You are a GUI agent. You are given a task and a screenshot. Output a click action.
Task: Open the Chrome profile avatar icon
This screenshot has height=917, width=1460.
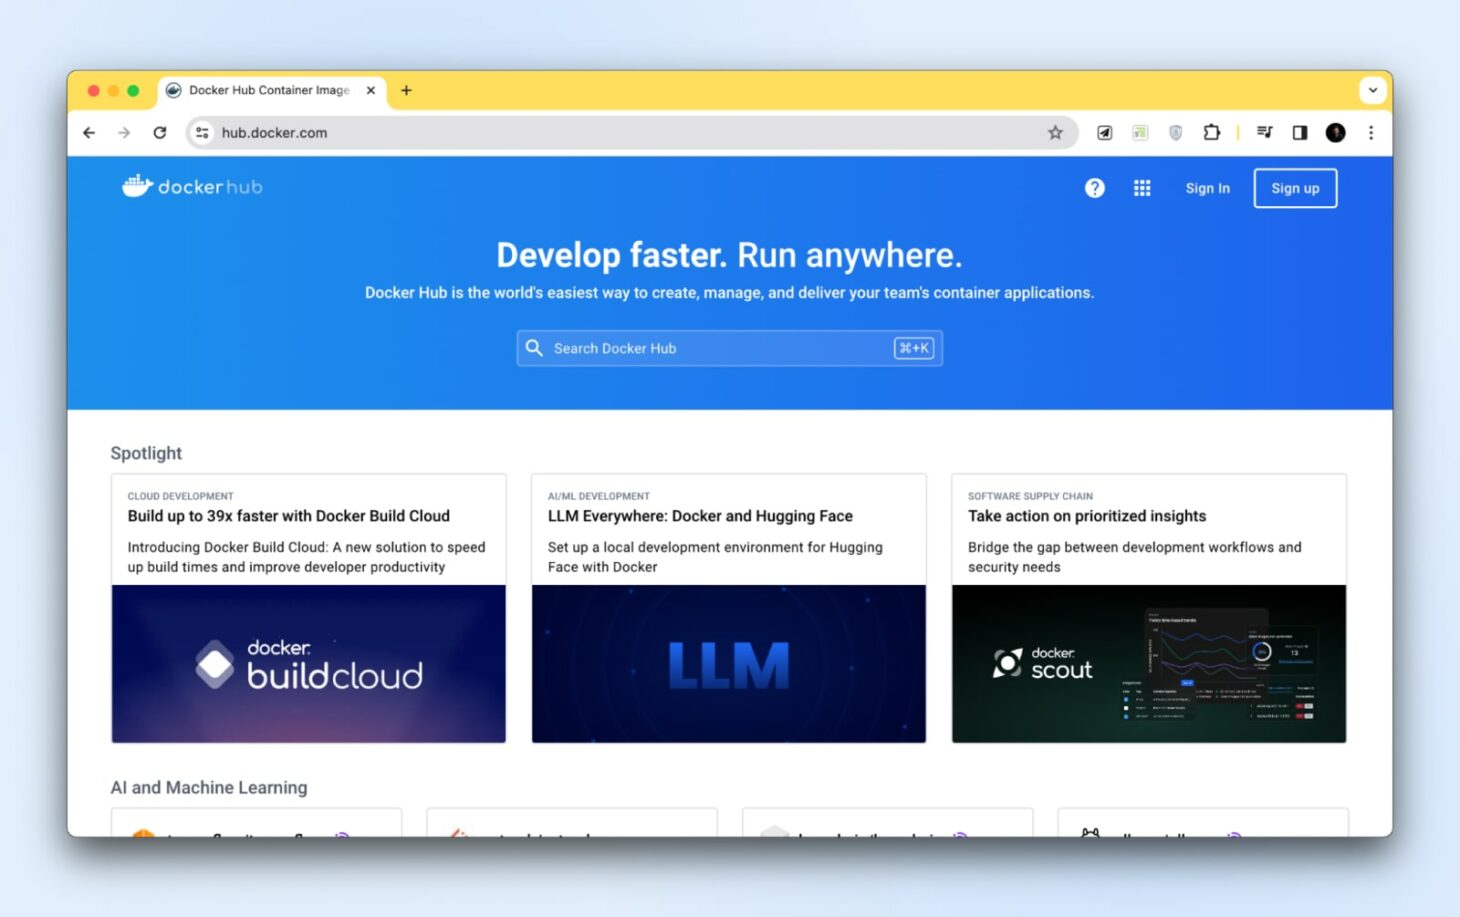pos(1335,132)
